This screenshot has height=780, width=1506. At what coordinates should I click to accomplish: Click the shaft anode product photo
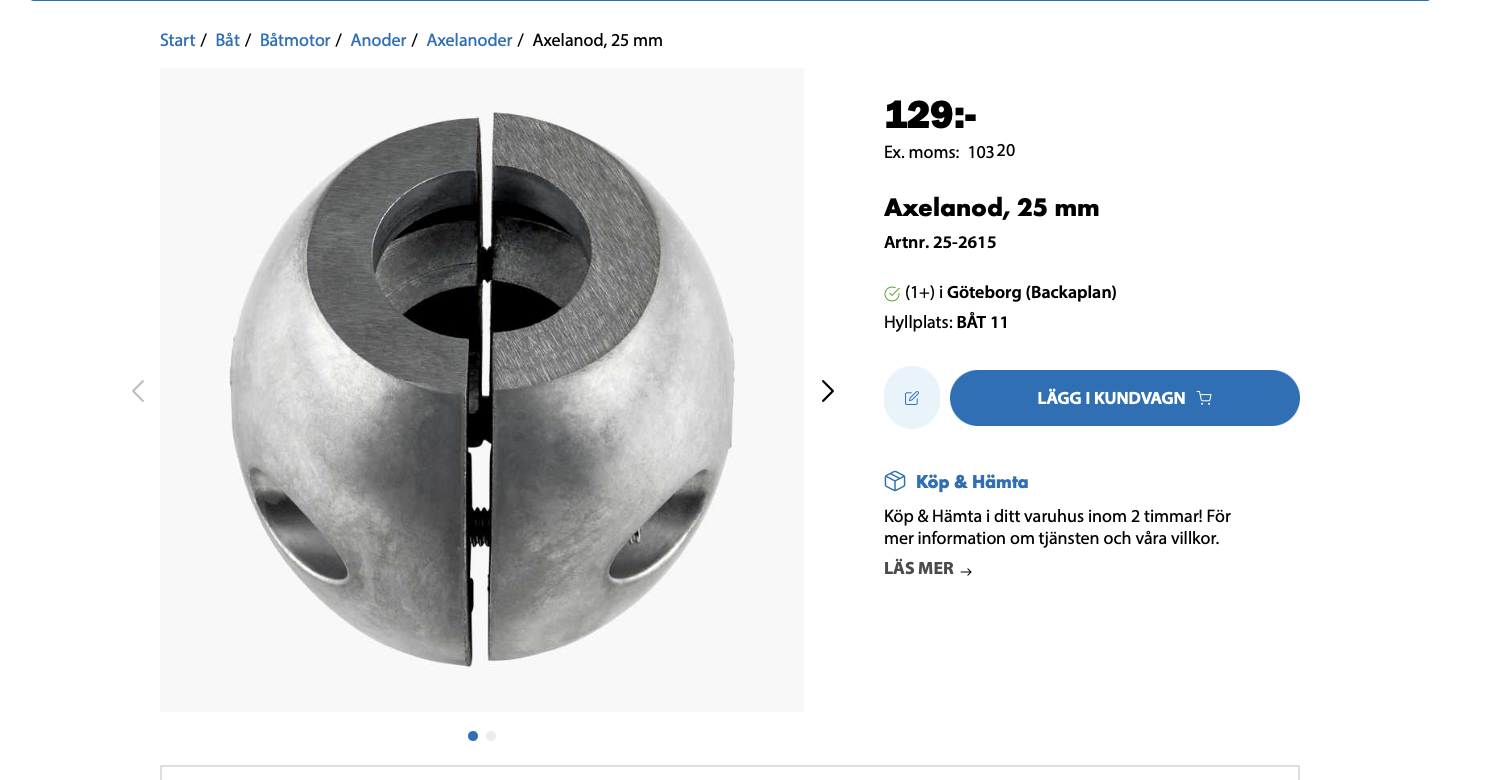481,390
